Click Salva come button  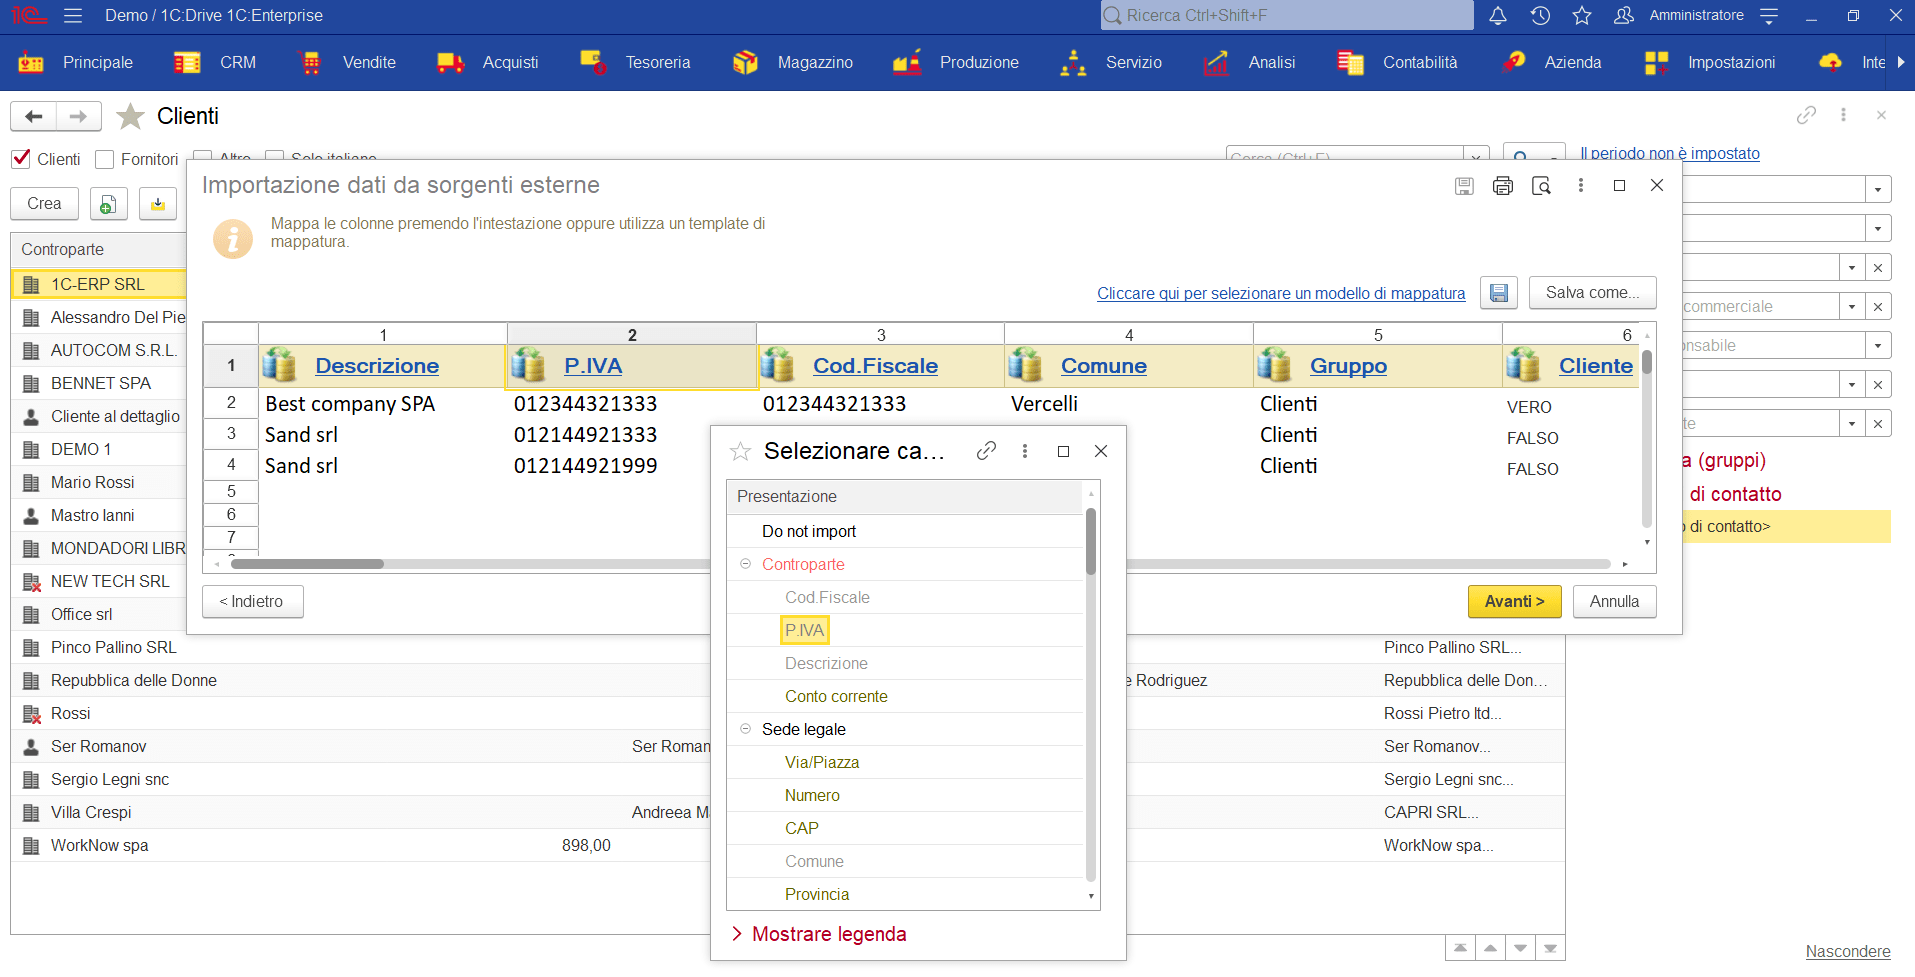tap(1592, 292)
